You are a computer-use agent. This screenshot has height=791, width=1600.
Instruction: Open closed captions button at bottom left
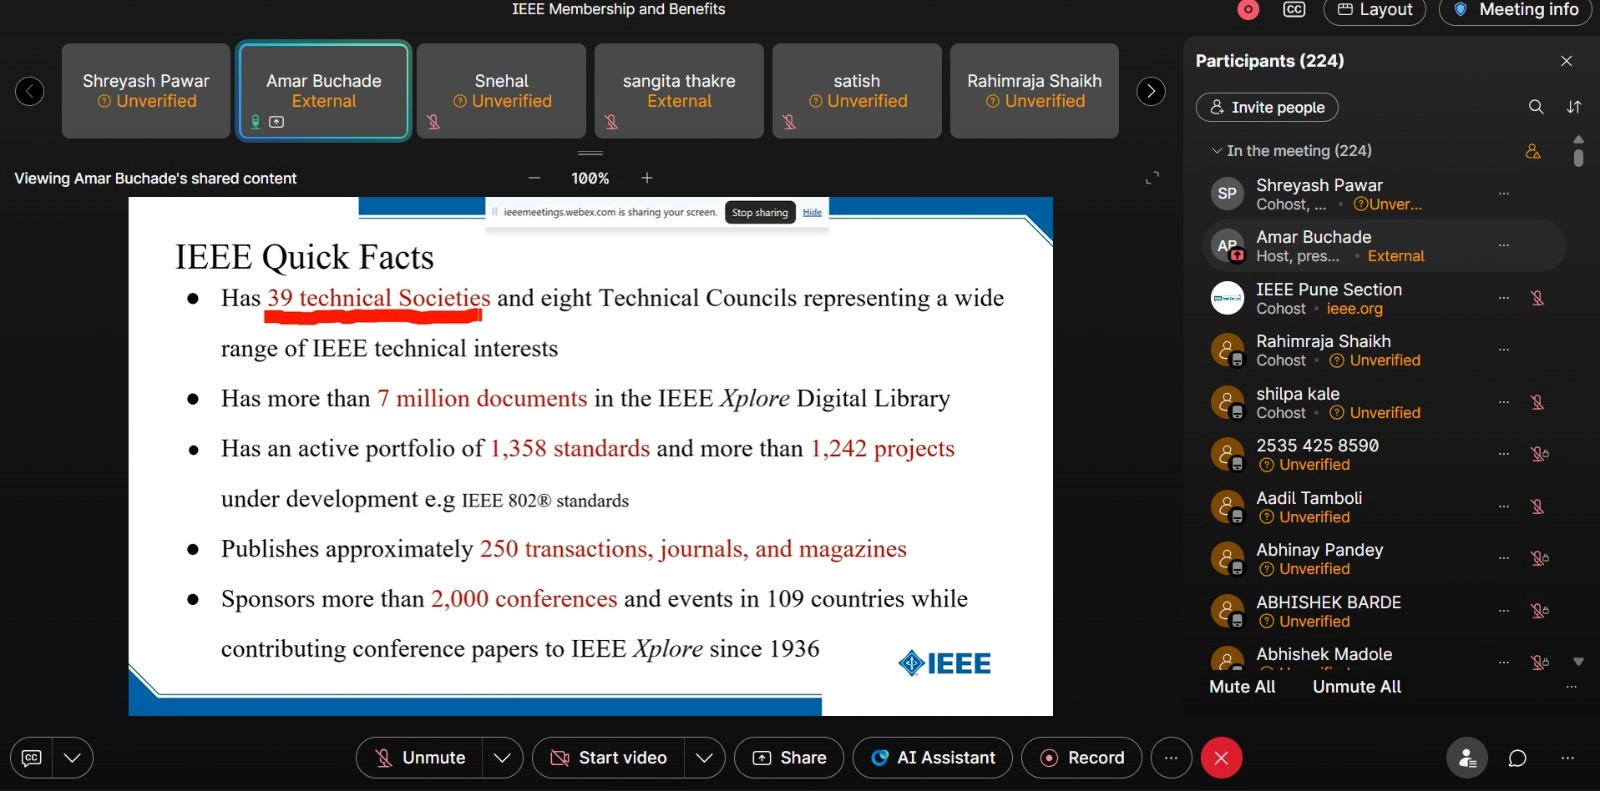click(32, 758)
